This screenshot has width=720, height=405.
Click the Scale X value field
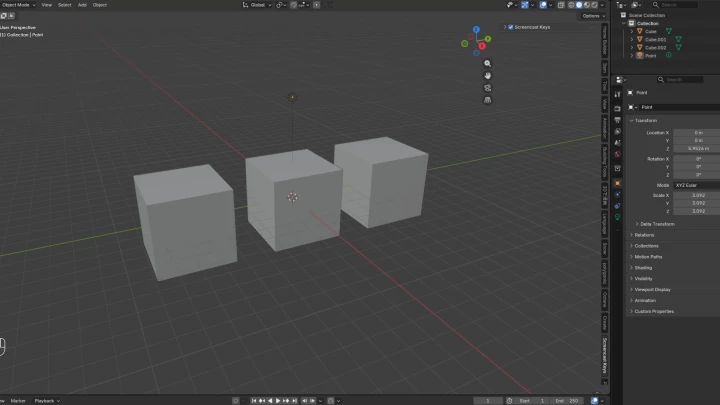[697, 195]
